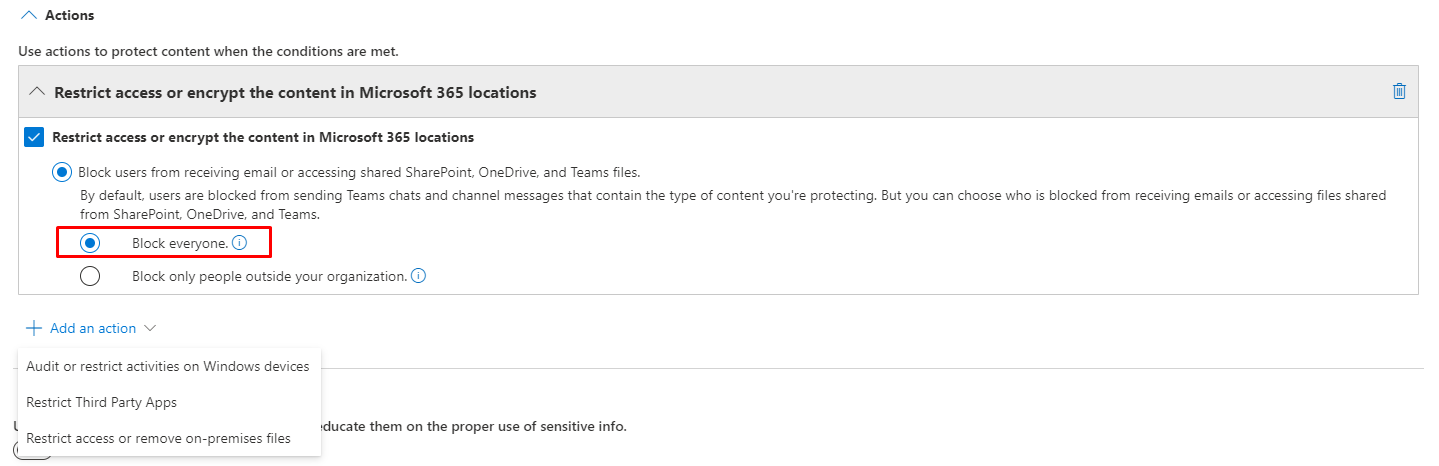Viewport: 1439px width, 466px height.
Task: Click the Add an action link text
Action: coord(93,328)
